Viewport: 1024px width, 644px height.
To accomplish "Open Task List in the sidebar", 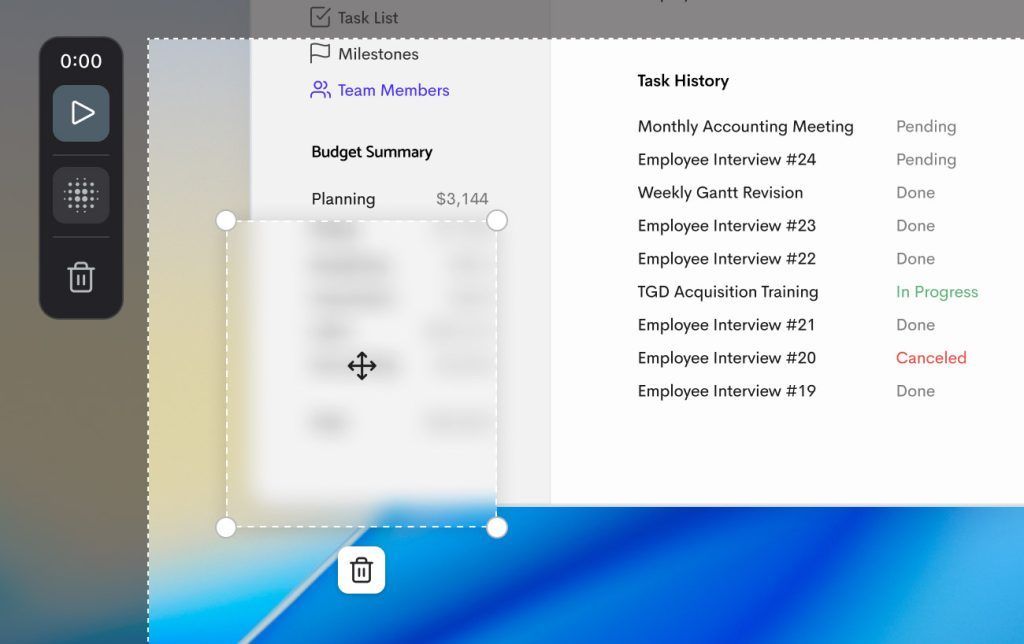I will coord(368,18).
